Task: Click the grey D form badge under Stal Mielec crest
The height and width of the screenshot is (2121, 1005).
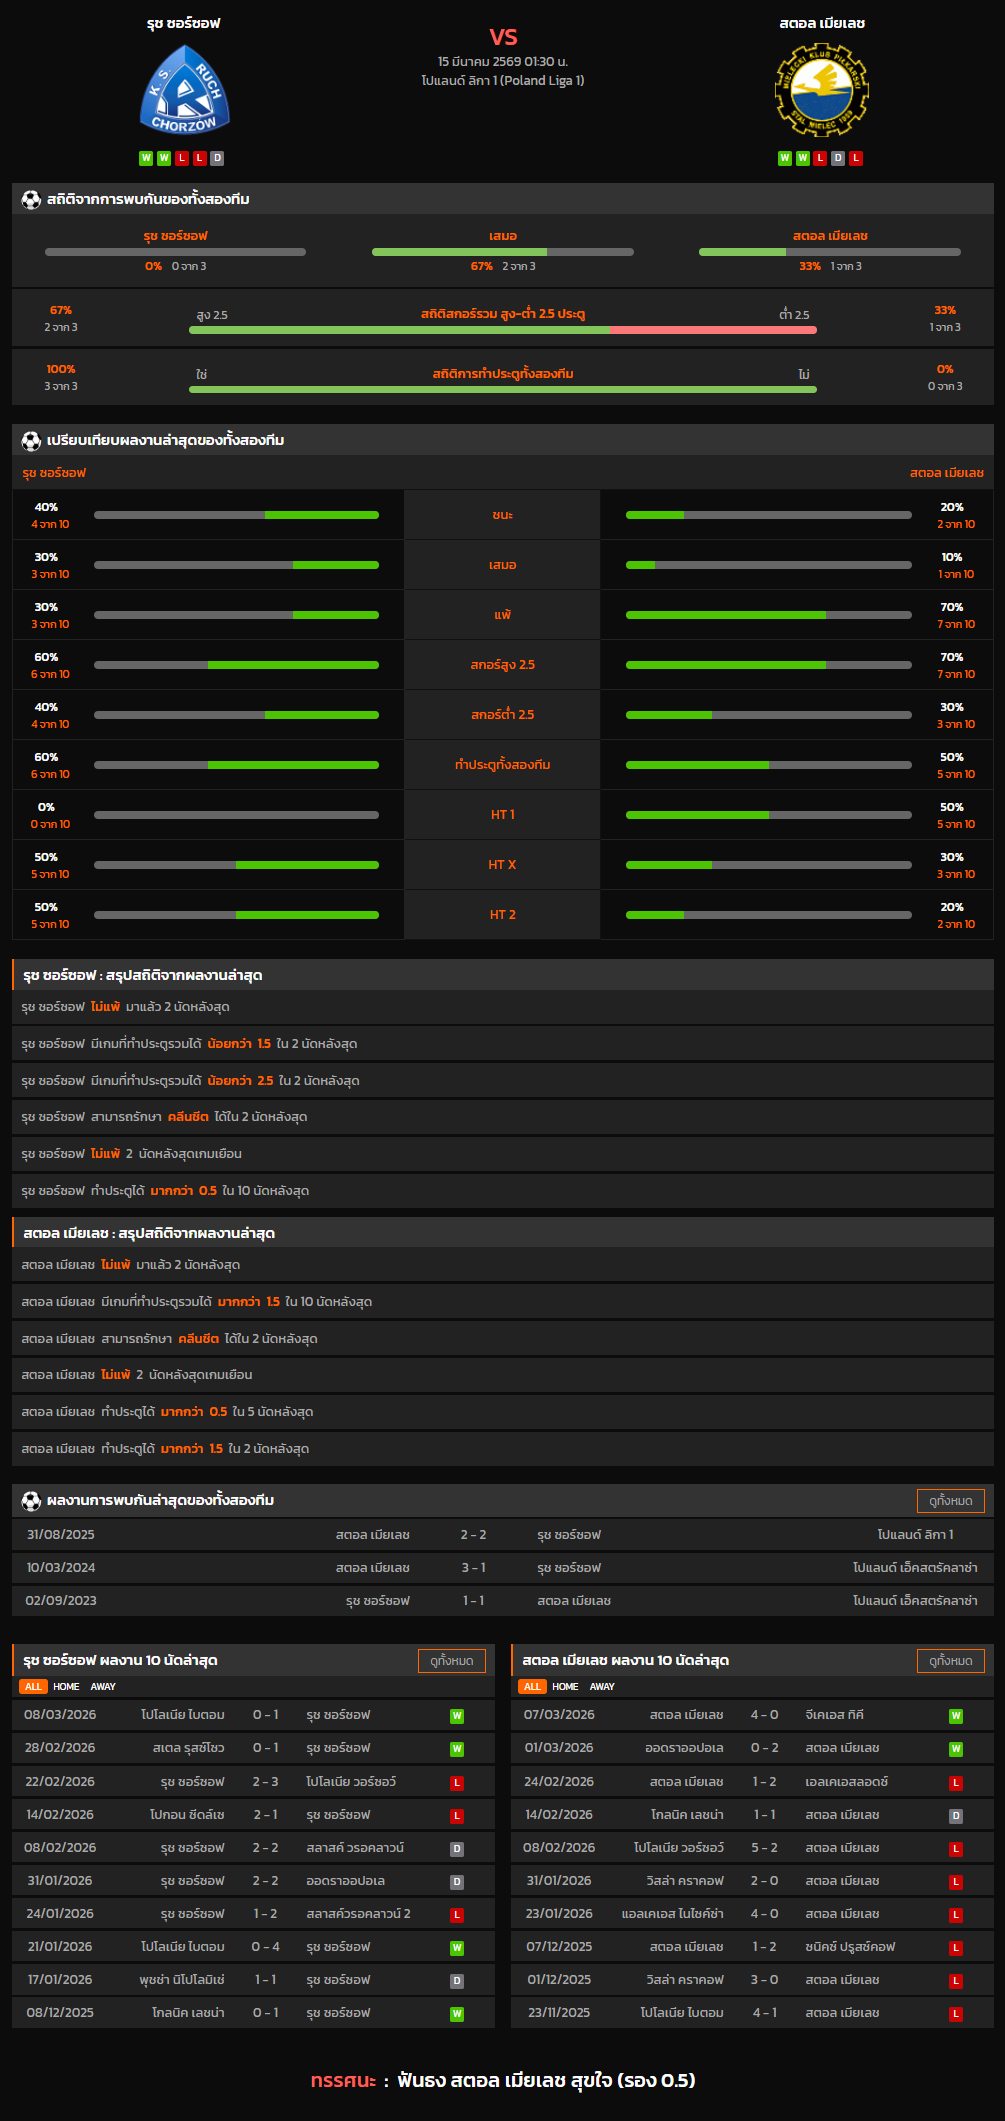Action: click(x=838, y=158)
